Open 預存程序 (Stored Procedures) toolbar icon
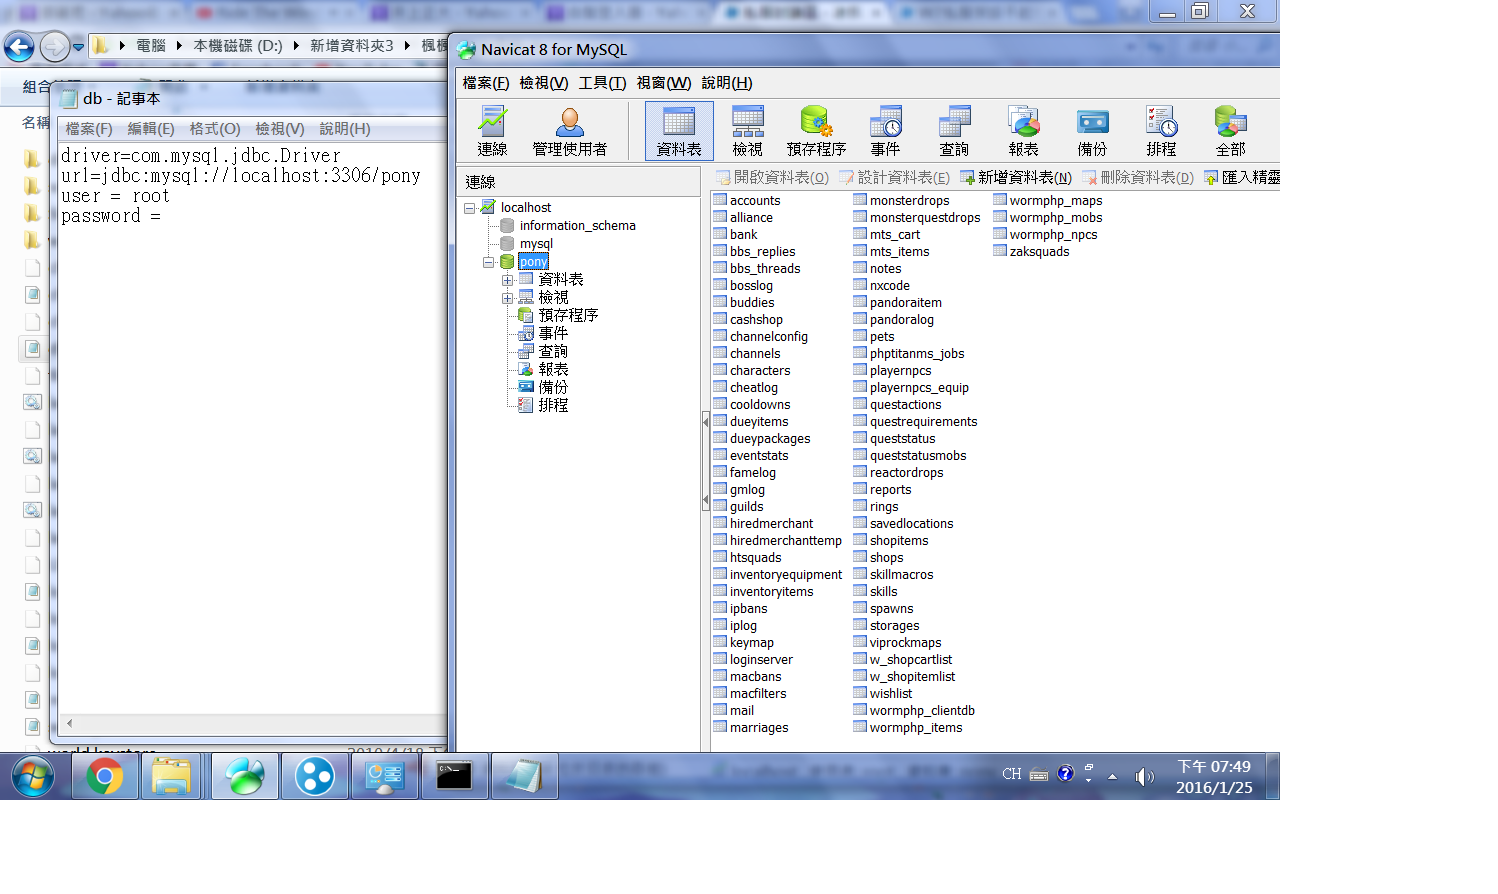Screen dimensions: 1498x894 pos(816,131)
